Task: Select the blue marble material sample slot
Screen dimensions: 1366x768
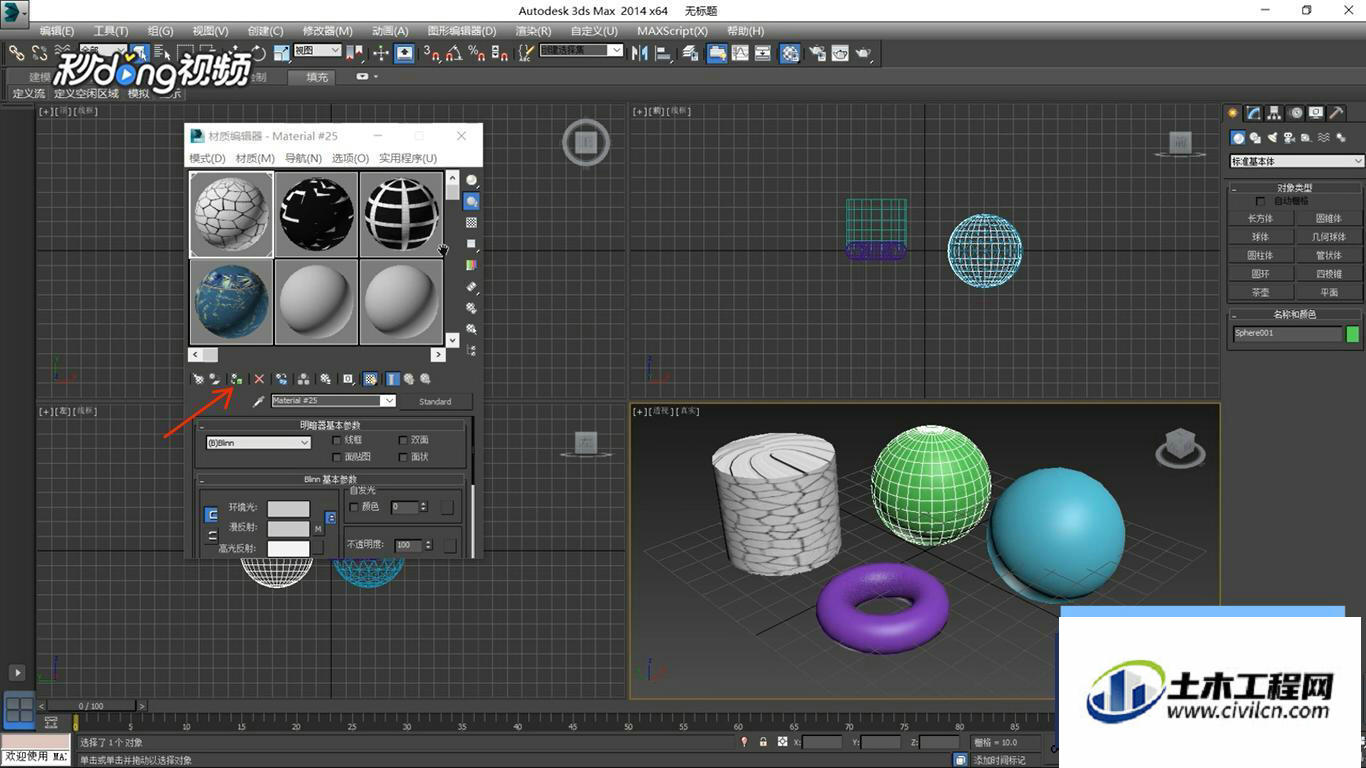Action: (x=231, y=301)
